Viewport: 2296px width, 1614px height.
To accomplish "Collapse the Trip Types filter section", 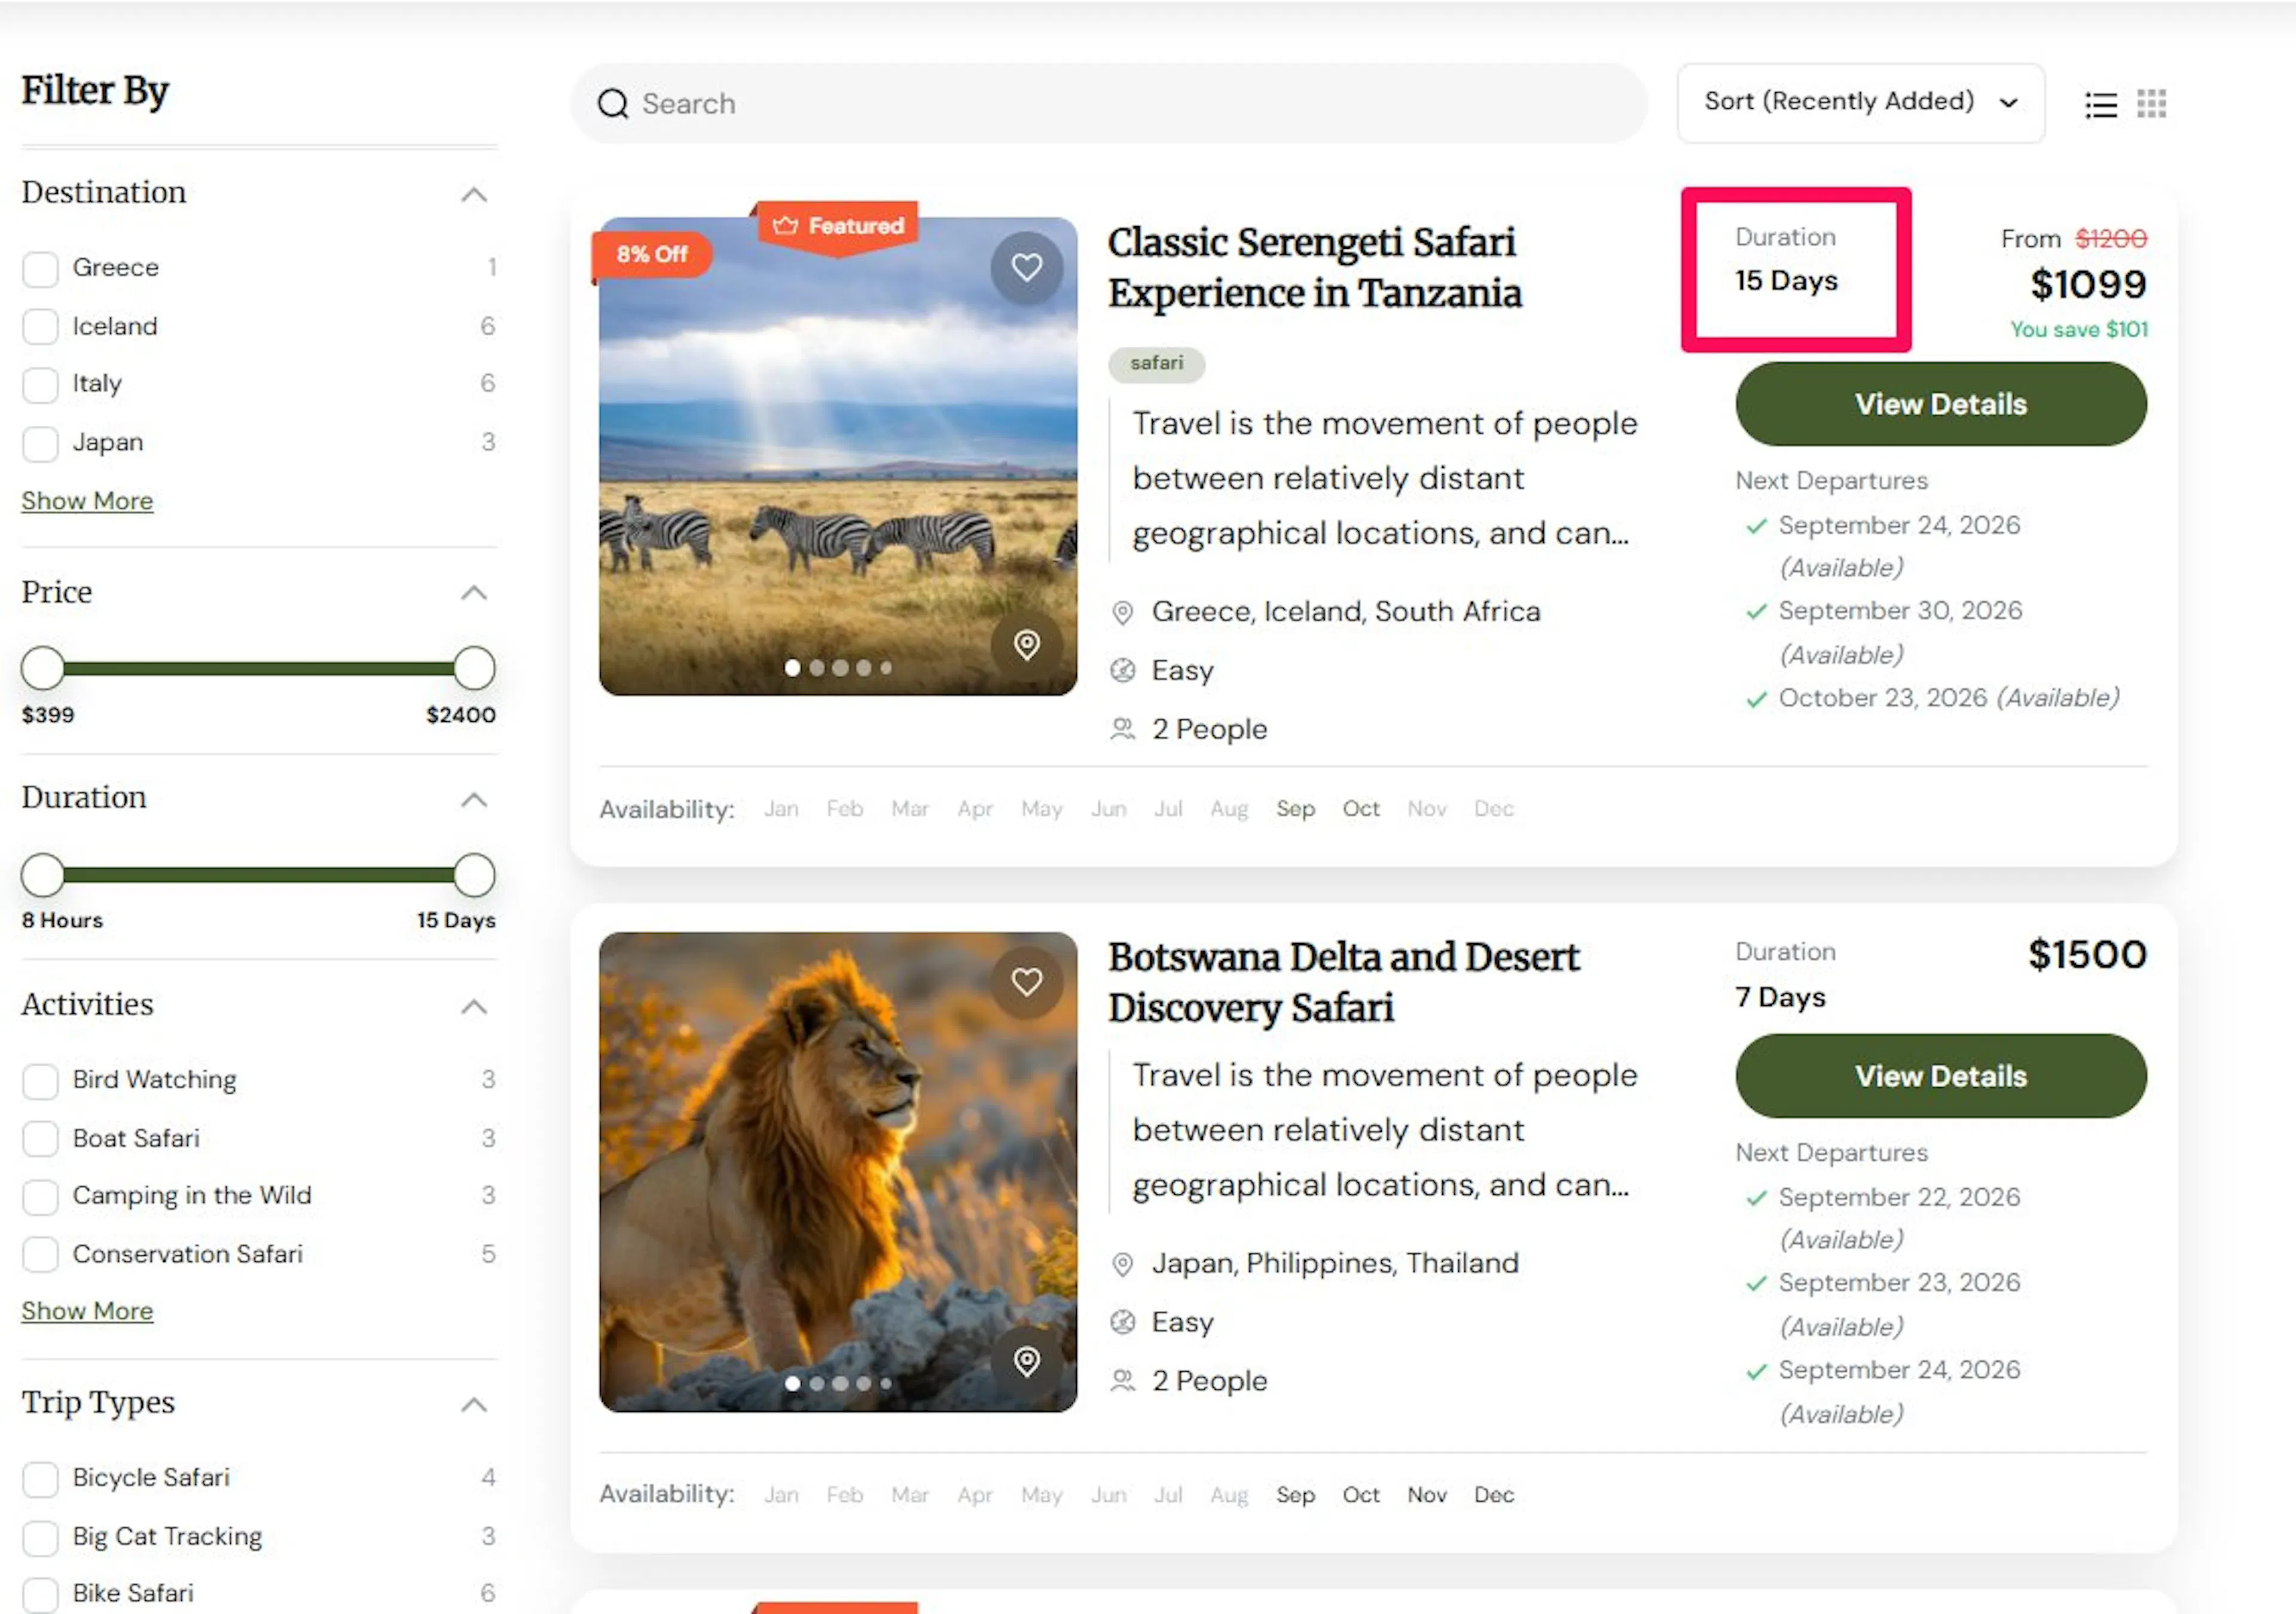I will pos(474,1404).
